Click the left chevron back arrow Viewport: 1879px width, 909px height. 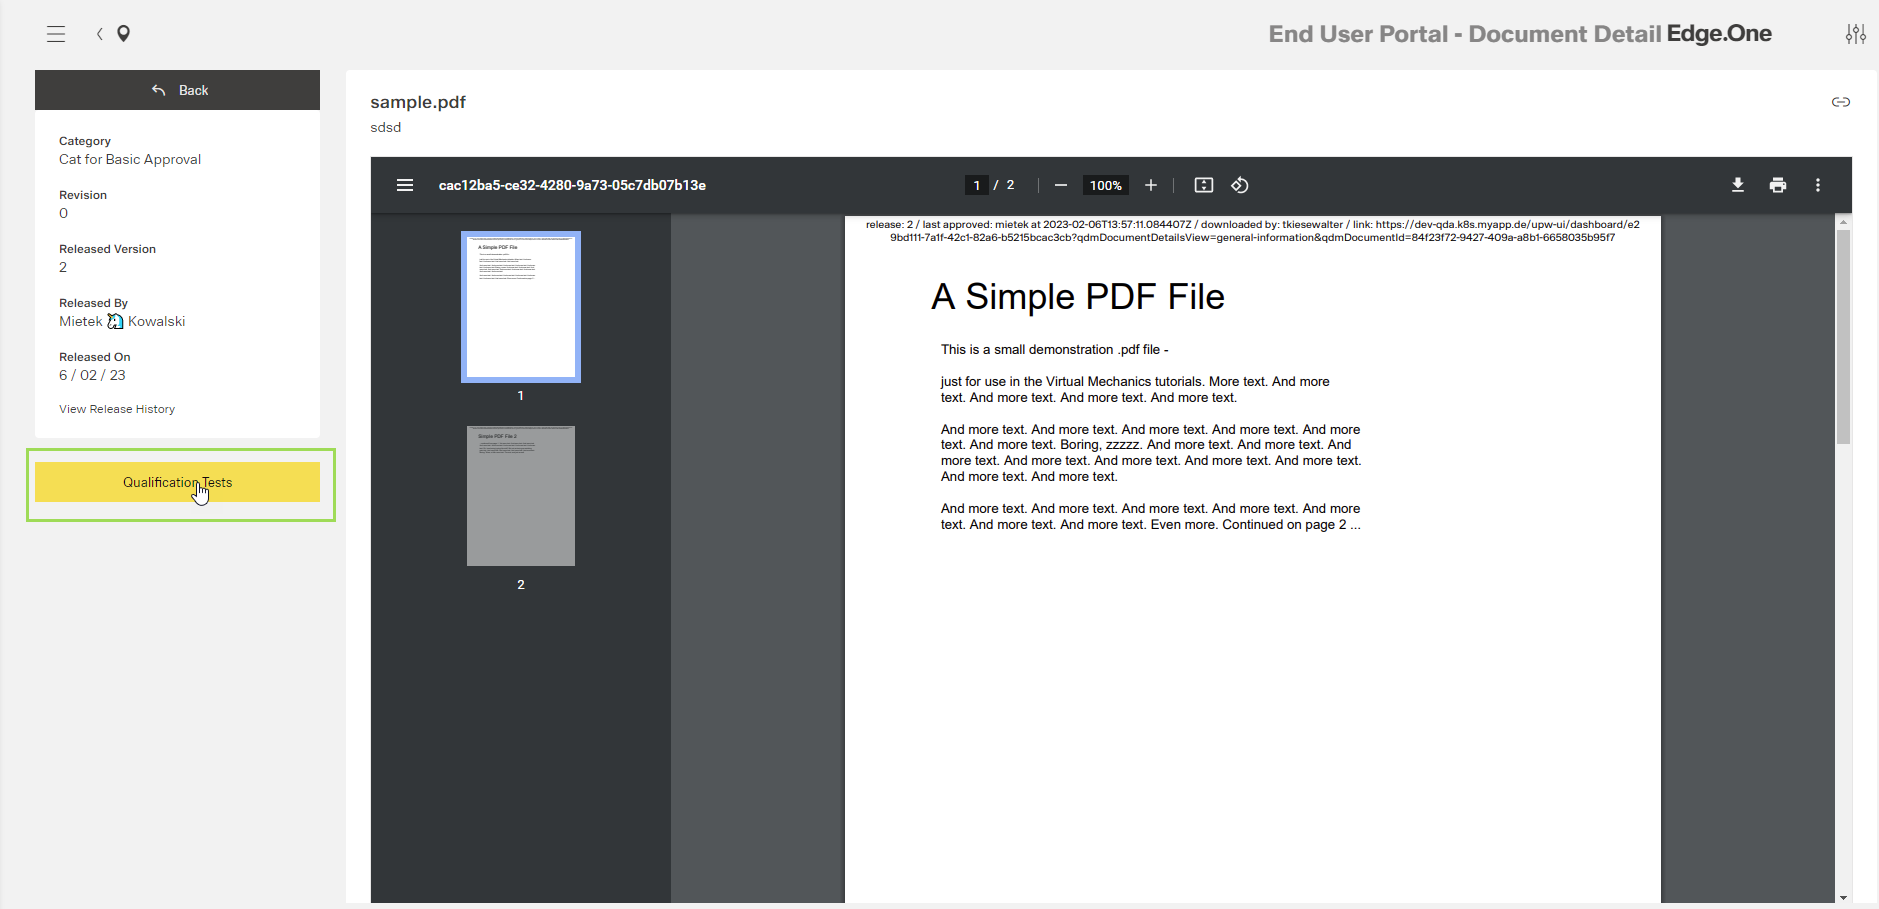[x=100, y=34]
